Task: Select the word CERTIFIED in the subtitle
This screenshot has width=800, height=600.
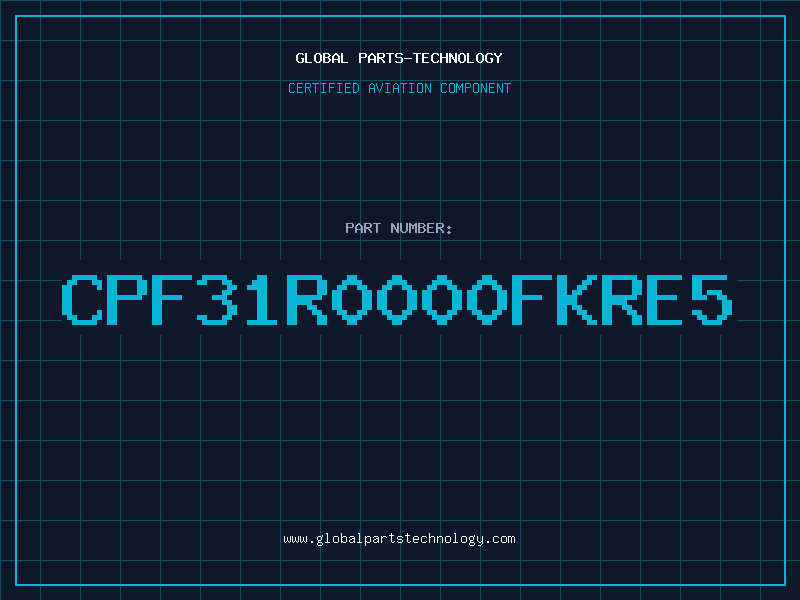Action: point(324,88)
